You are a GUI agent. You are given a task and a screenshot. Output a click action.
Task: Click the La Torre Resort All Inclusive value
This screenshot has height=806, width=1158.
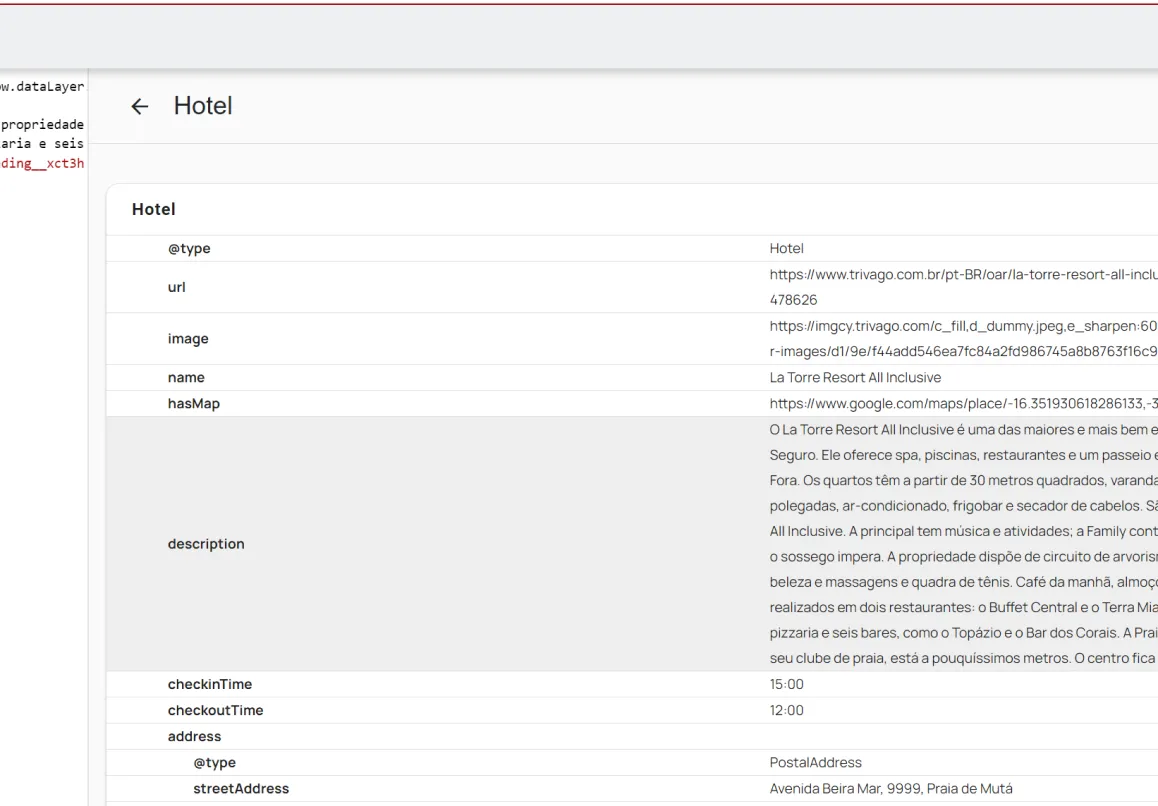coord(855,377)
